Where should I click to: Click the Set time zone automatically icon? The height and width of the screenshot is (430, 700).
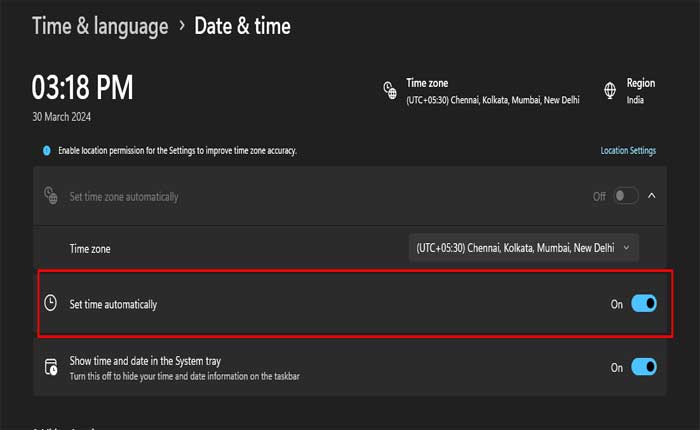[51, 196]
